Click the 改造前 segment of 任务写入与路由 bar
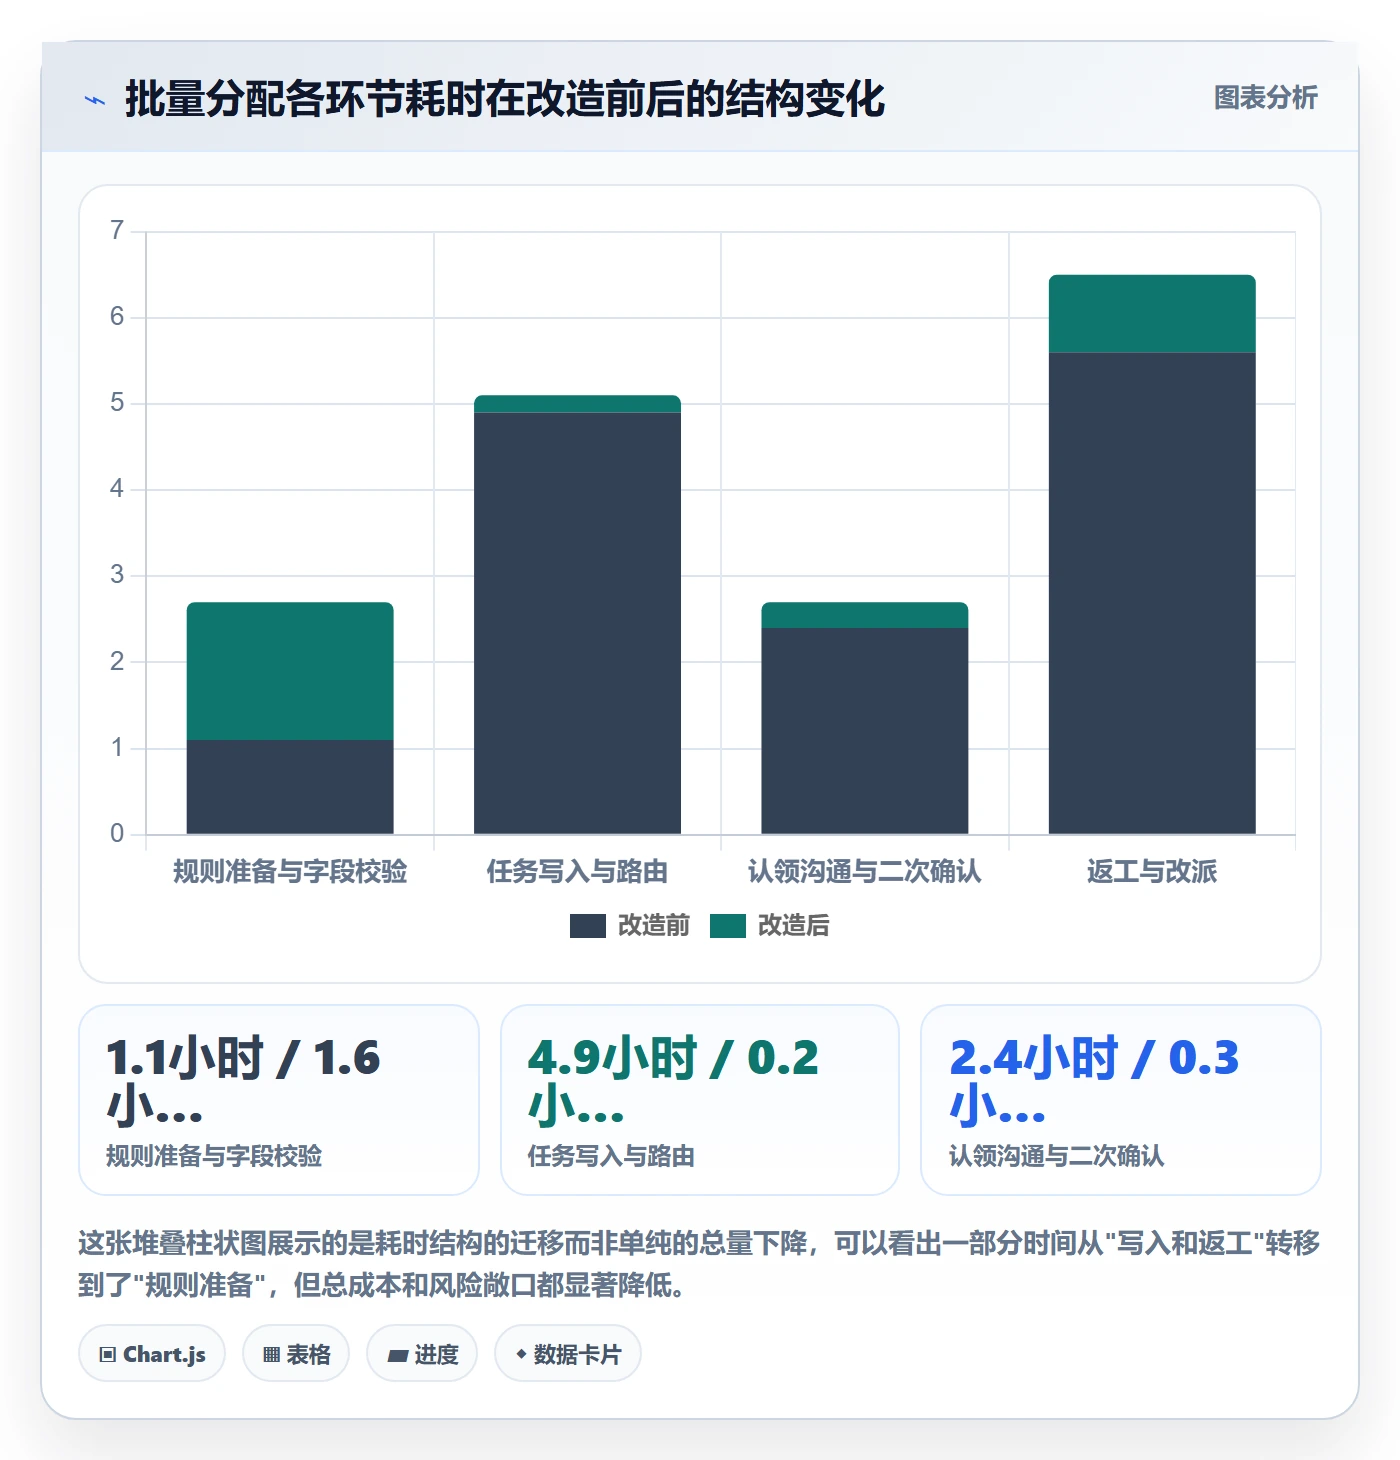The image size is (1400, 1460). (577, 623)
